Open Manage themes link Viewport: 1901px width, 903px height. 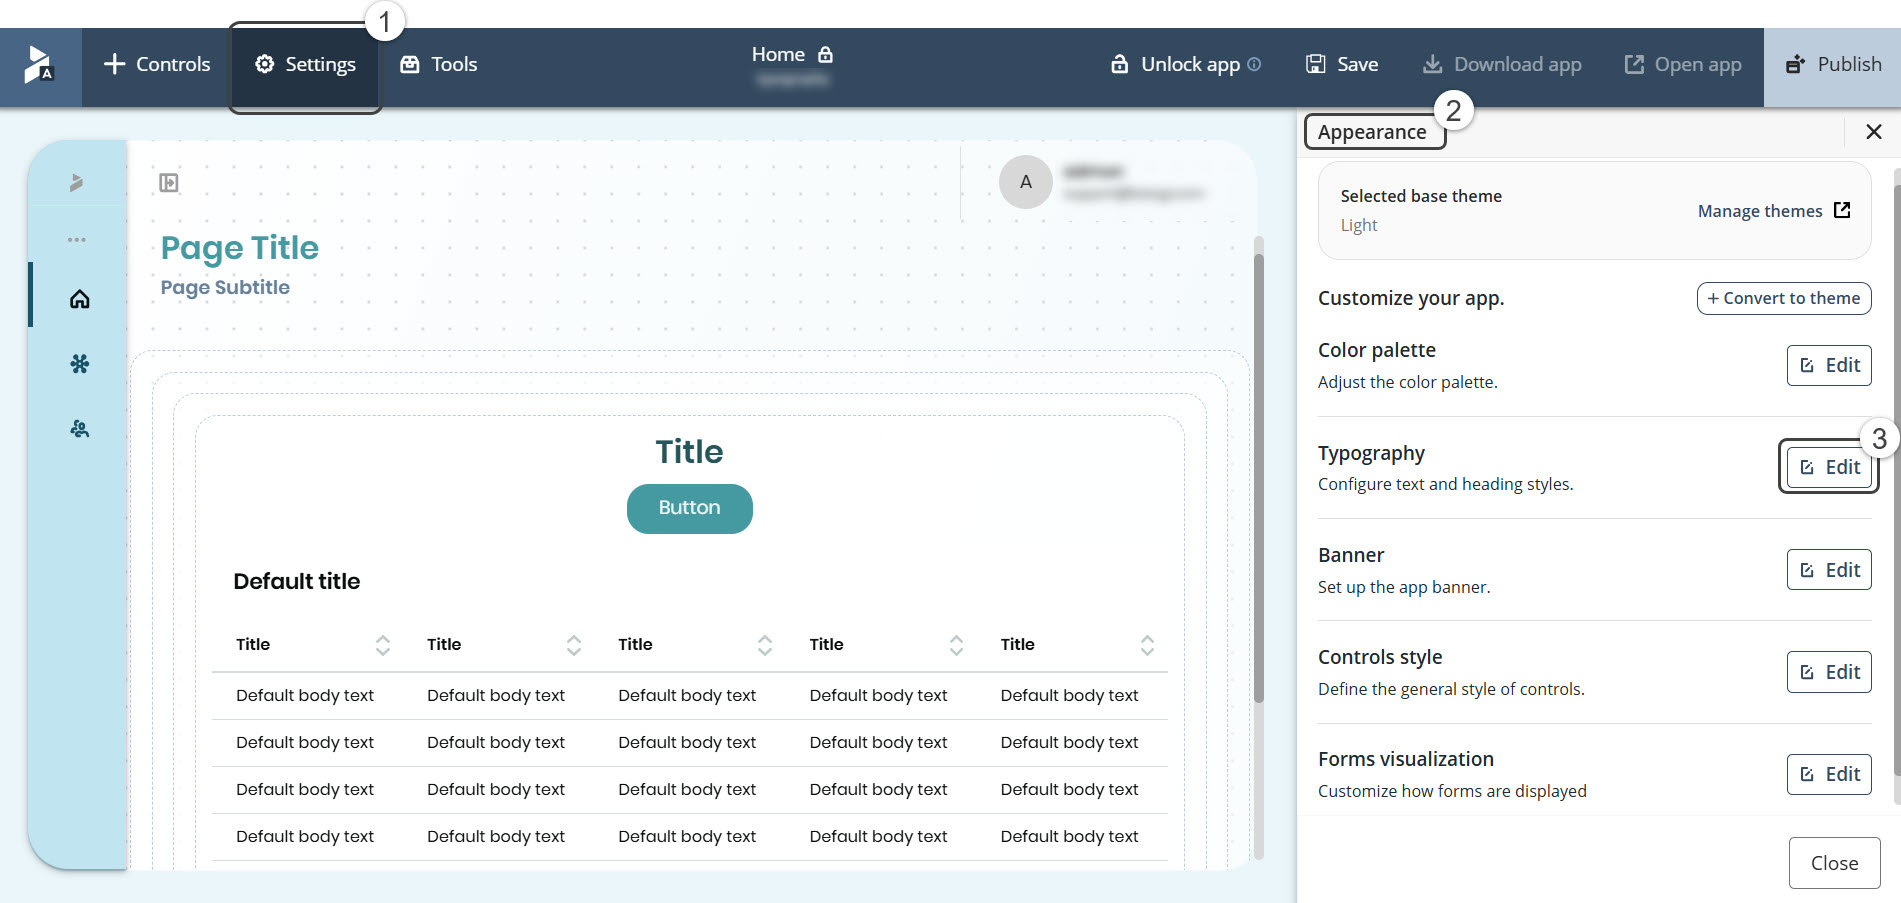point(1773,211)
